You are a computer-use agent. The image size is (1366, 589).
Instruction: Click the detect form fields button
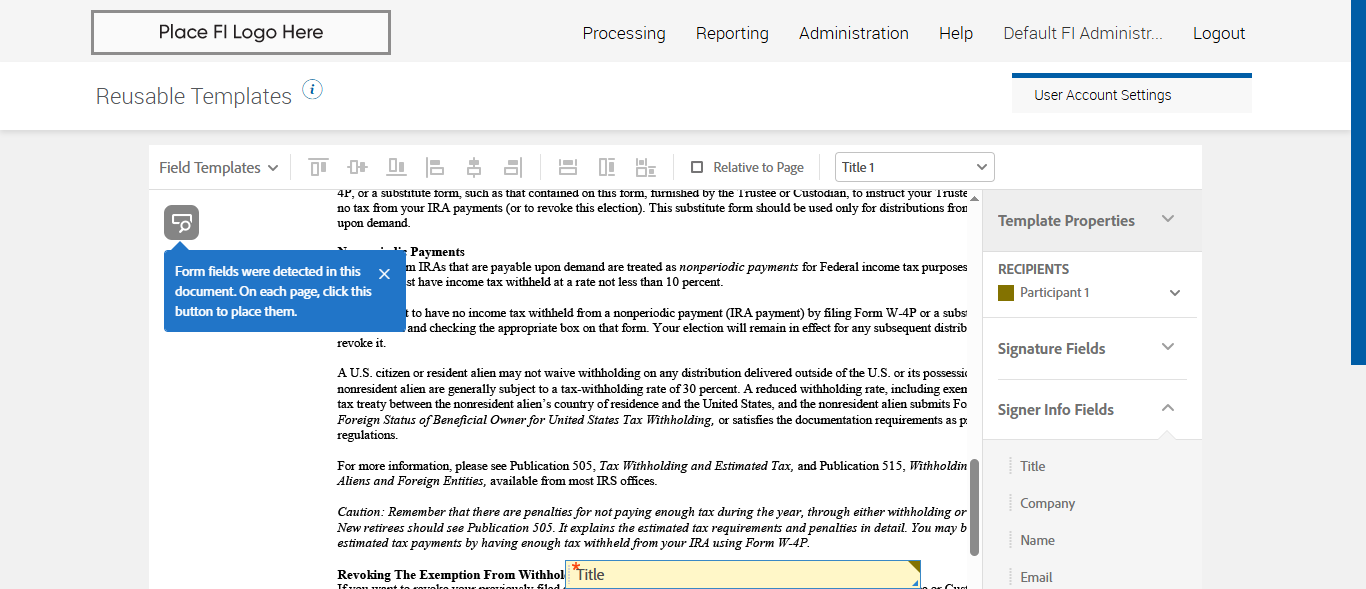182,223
